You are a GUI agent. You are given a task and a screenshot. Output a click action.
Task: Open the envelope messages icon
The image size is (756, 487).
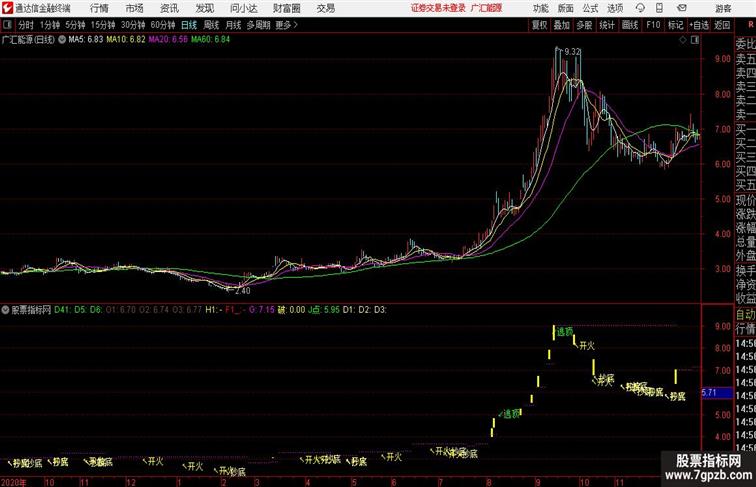click(682, 8)
